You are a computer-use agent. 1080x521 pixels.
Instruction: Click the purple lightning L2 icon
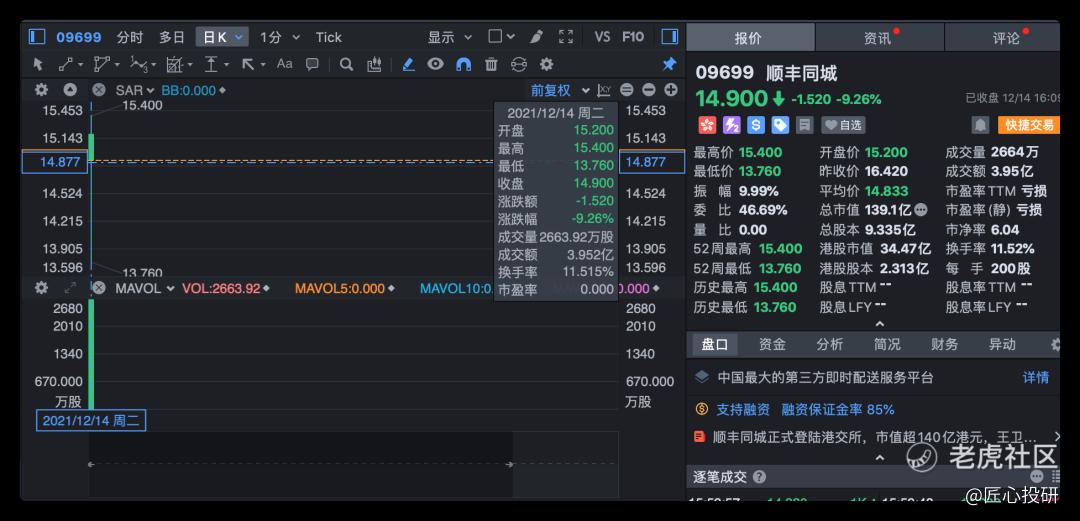click(x=731, y=125)
